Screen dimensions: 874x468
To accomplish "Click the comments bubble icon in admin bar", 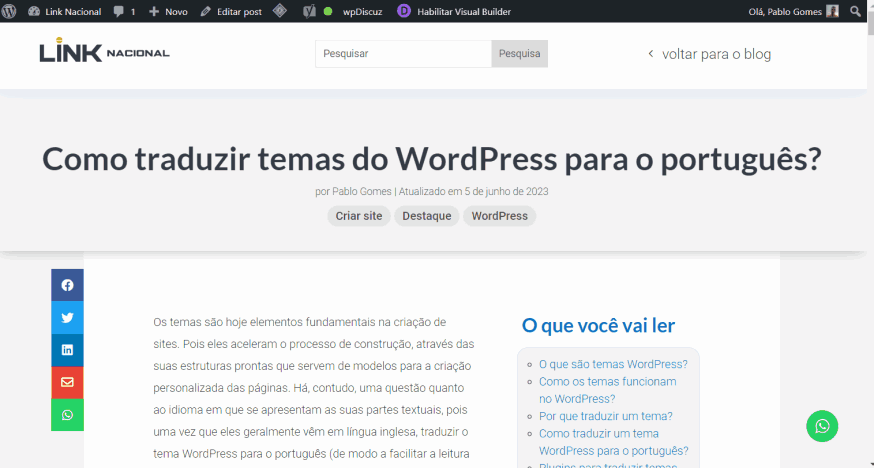I will click(119, 11).
